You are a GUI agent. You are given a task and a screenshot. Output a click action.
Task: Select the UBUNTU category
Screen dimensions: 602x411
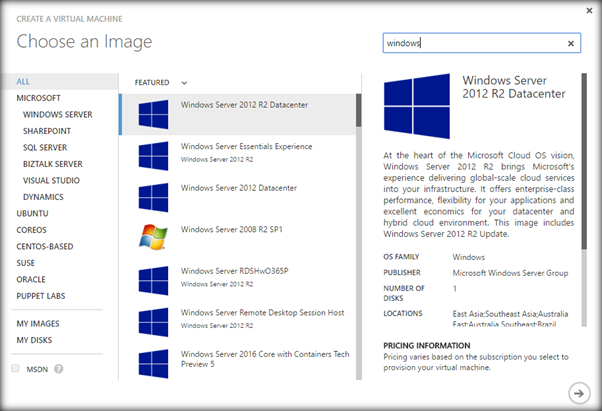pos(32,213)
